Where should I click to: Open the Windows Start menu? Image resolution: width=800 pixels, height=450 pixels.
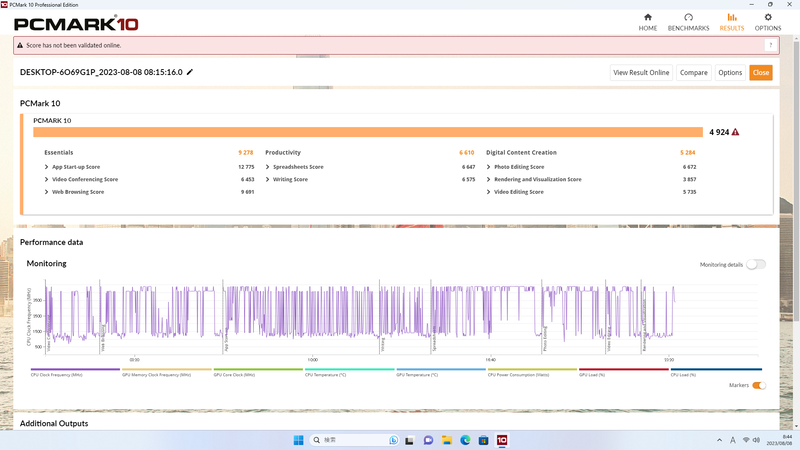[x=298, y=440]
